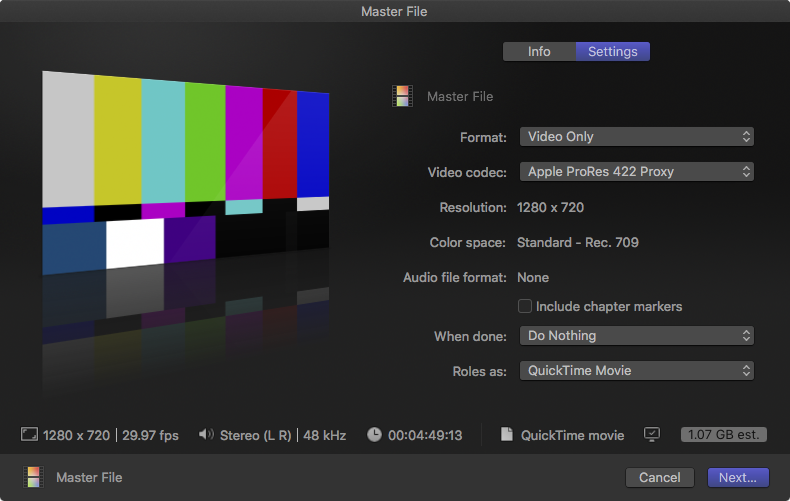
Task: Open the Video codec dropdown
Action: pyautogui.click(x=637, y=171)
